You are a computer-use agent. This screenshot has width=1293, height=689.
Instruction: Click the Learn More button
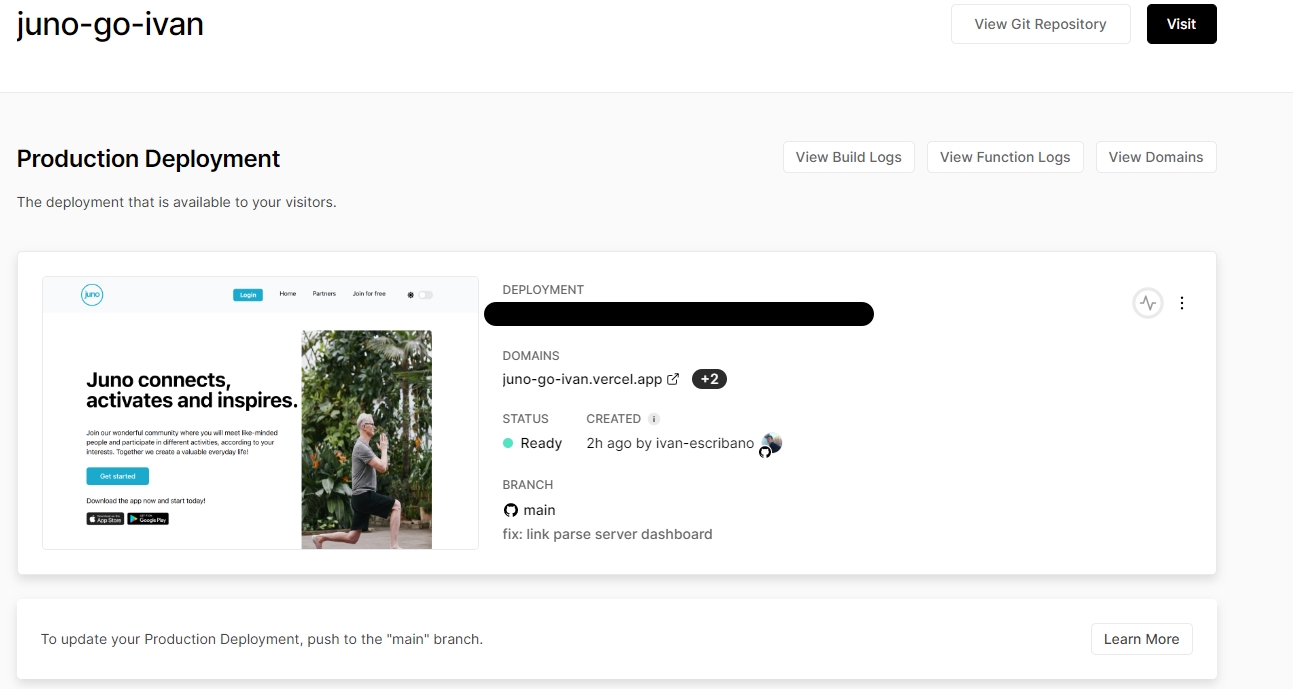[x=1141, y=639]
